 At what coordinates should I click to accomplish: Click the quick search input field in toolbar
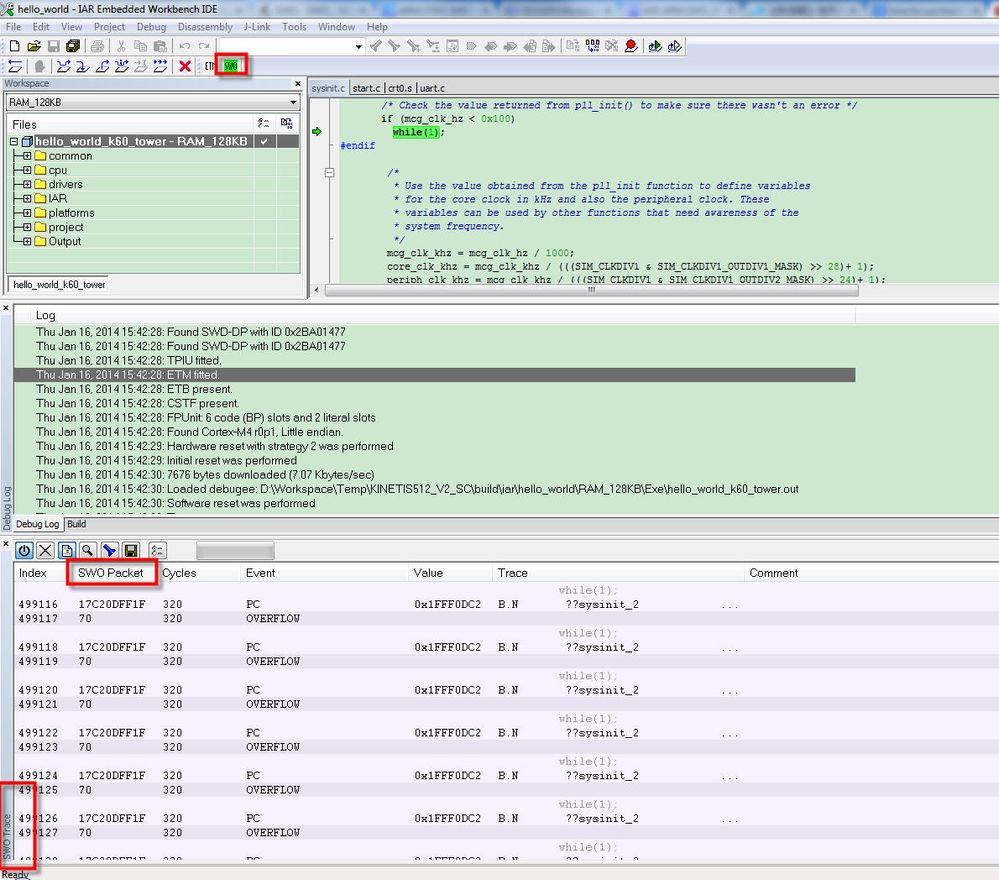286,46
